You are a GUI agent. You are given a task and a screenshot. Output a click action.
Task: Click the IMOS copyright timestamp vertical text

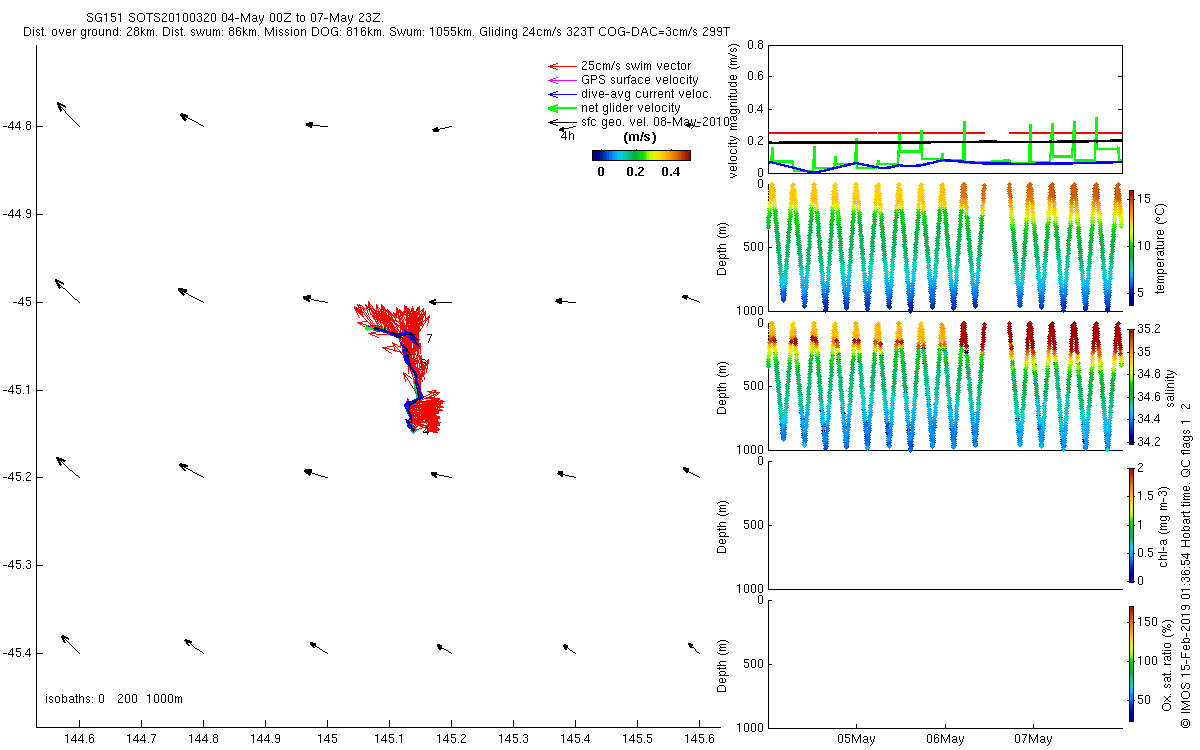coord(1186,564)
